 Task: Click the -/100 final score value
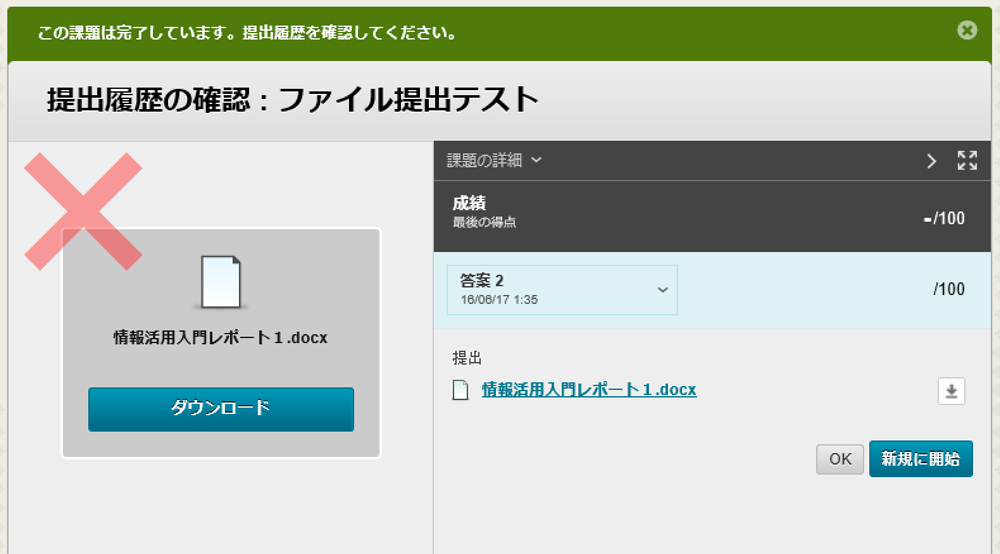[944, 217]
